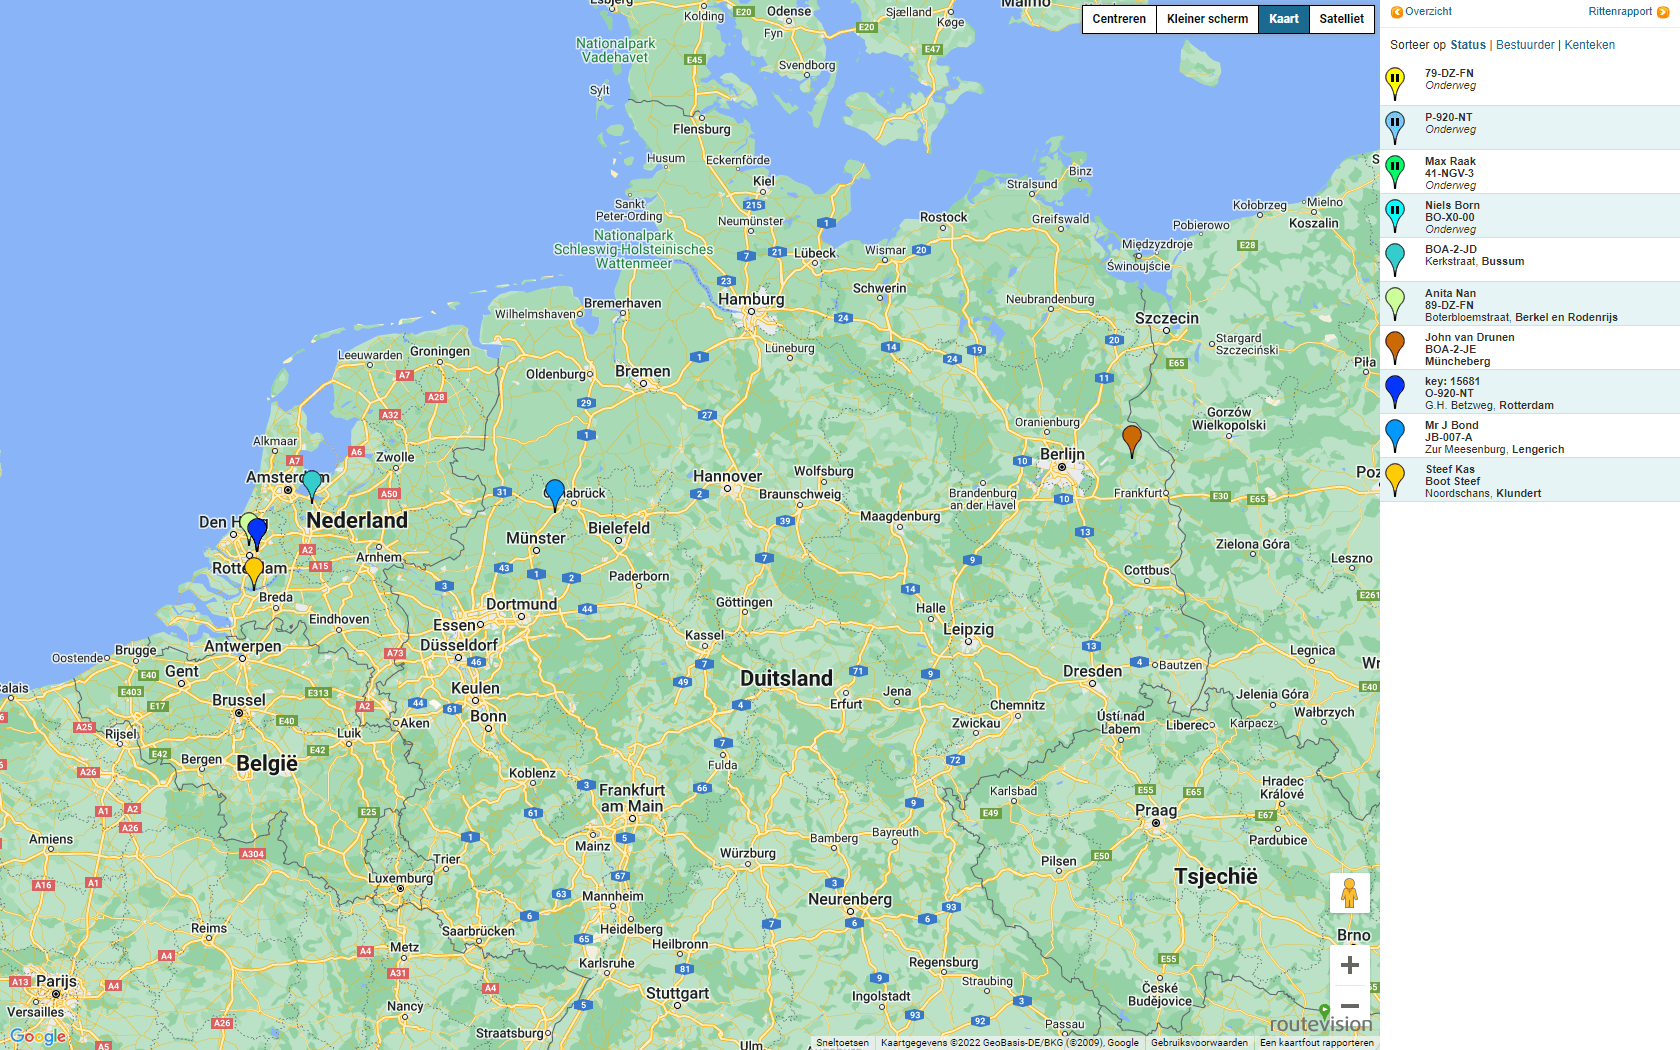This screenshot has width=1680, height=1050.
Task: Sort vehicle list by Kenteken
Action: pos(1590,45)
